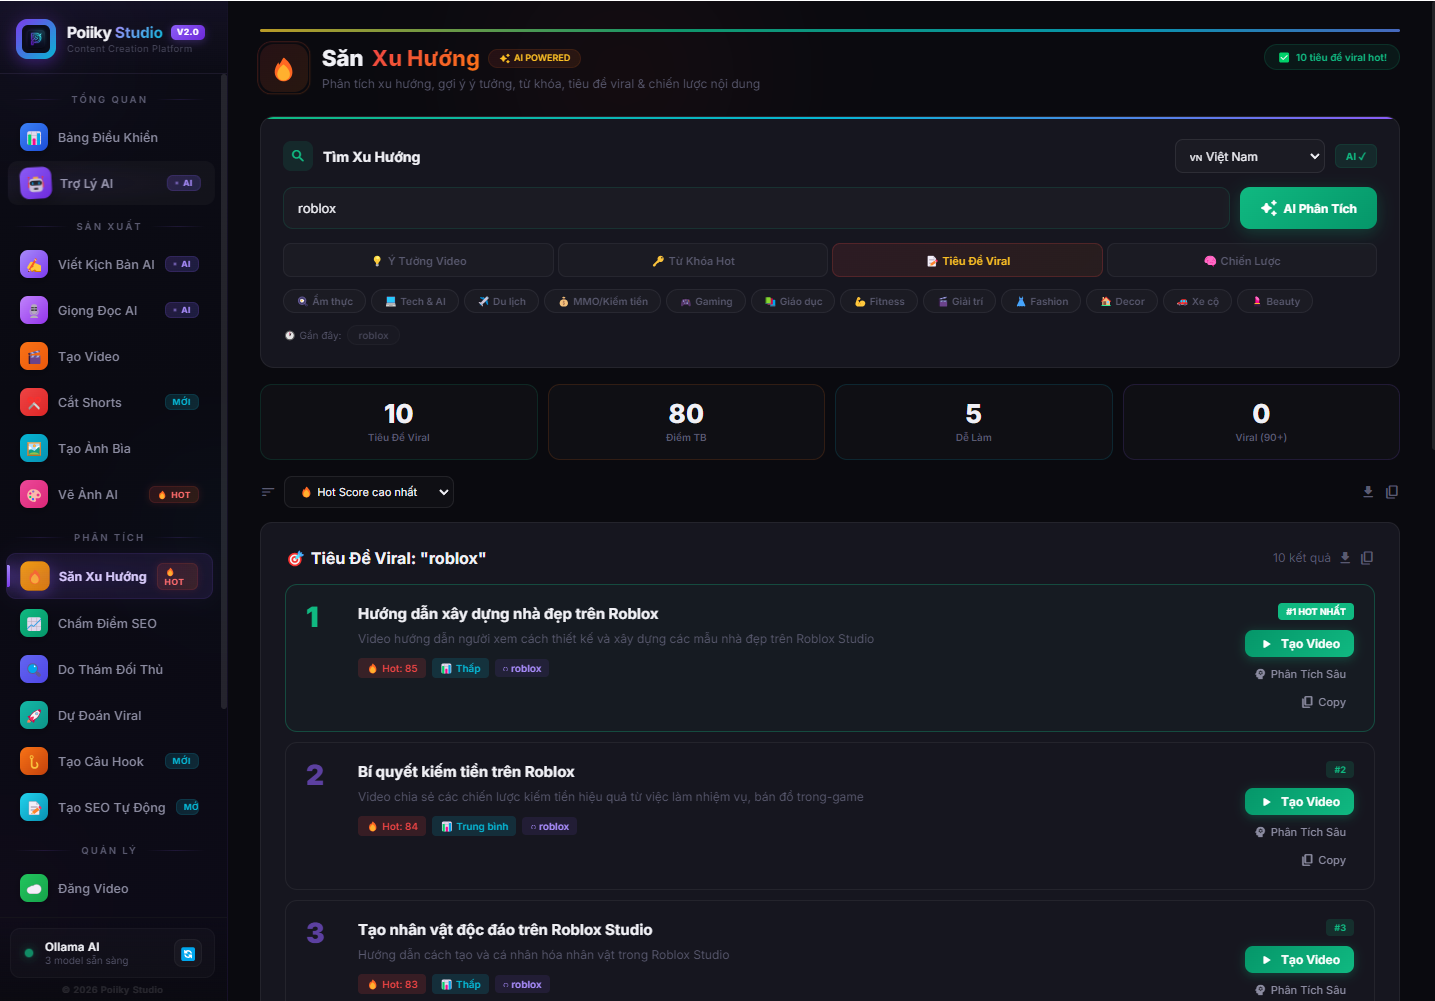This screenshot has height=1001, width=1435.
Task: Click the Dự Đoán Viral rocket icon
Action: click(34, 715)
